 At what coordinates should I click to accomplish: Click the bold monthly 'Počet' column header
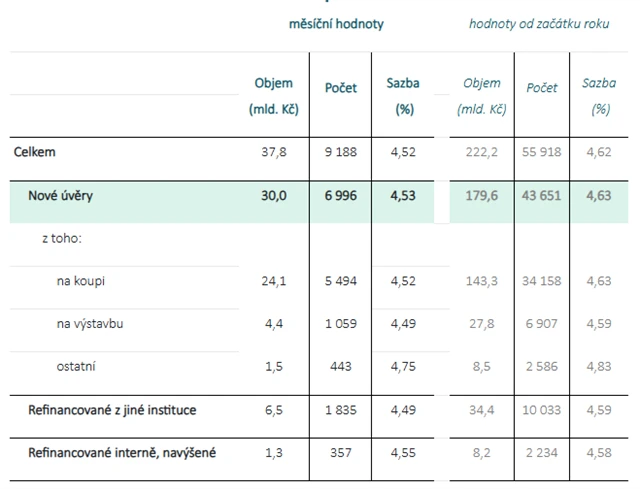coord(341,88)
